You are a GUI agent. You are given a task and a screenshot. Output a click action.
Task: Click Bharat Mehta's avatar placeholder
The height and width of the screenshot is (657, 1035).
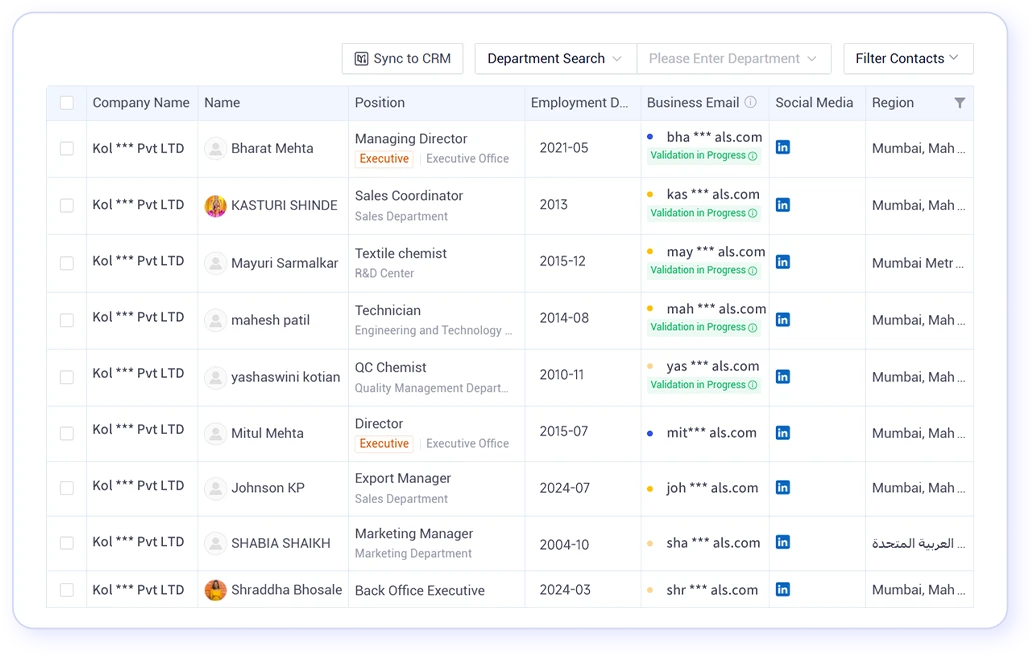click(x=215, y=149)
